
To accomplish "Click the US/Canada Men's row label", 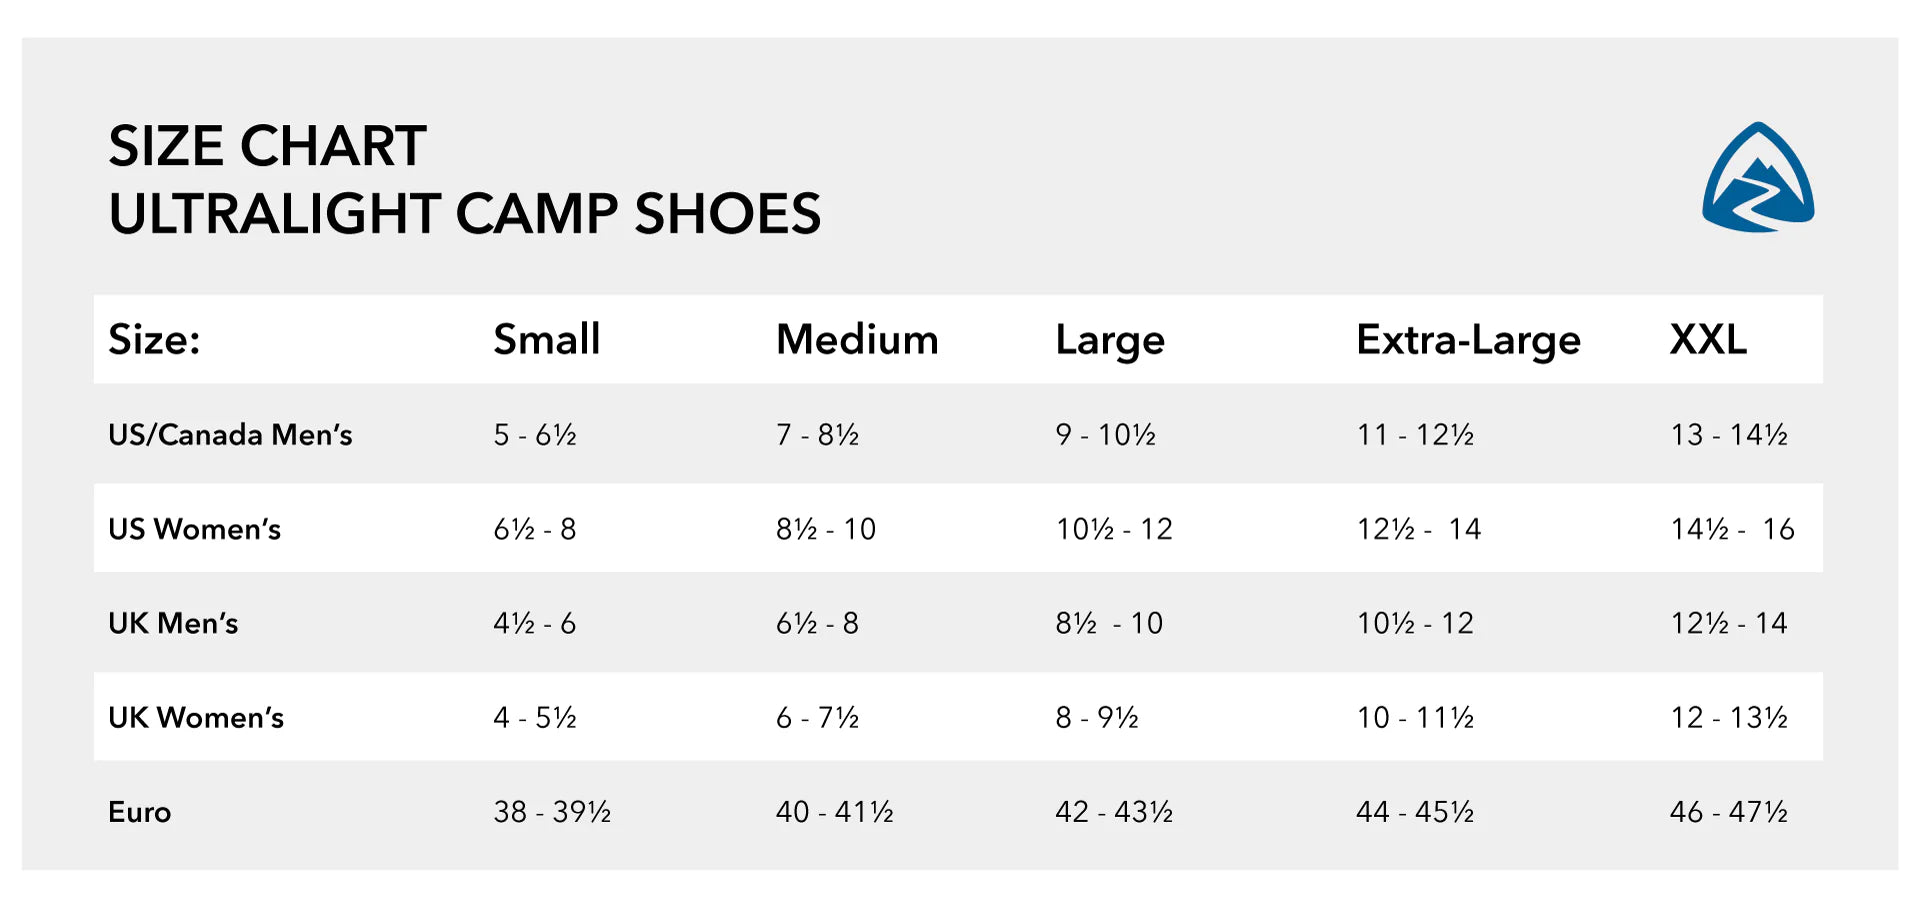I will point(230,435).
